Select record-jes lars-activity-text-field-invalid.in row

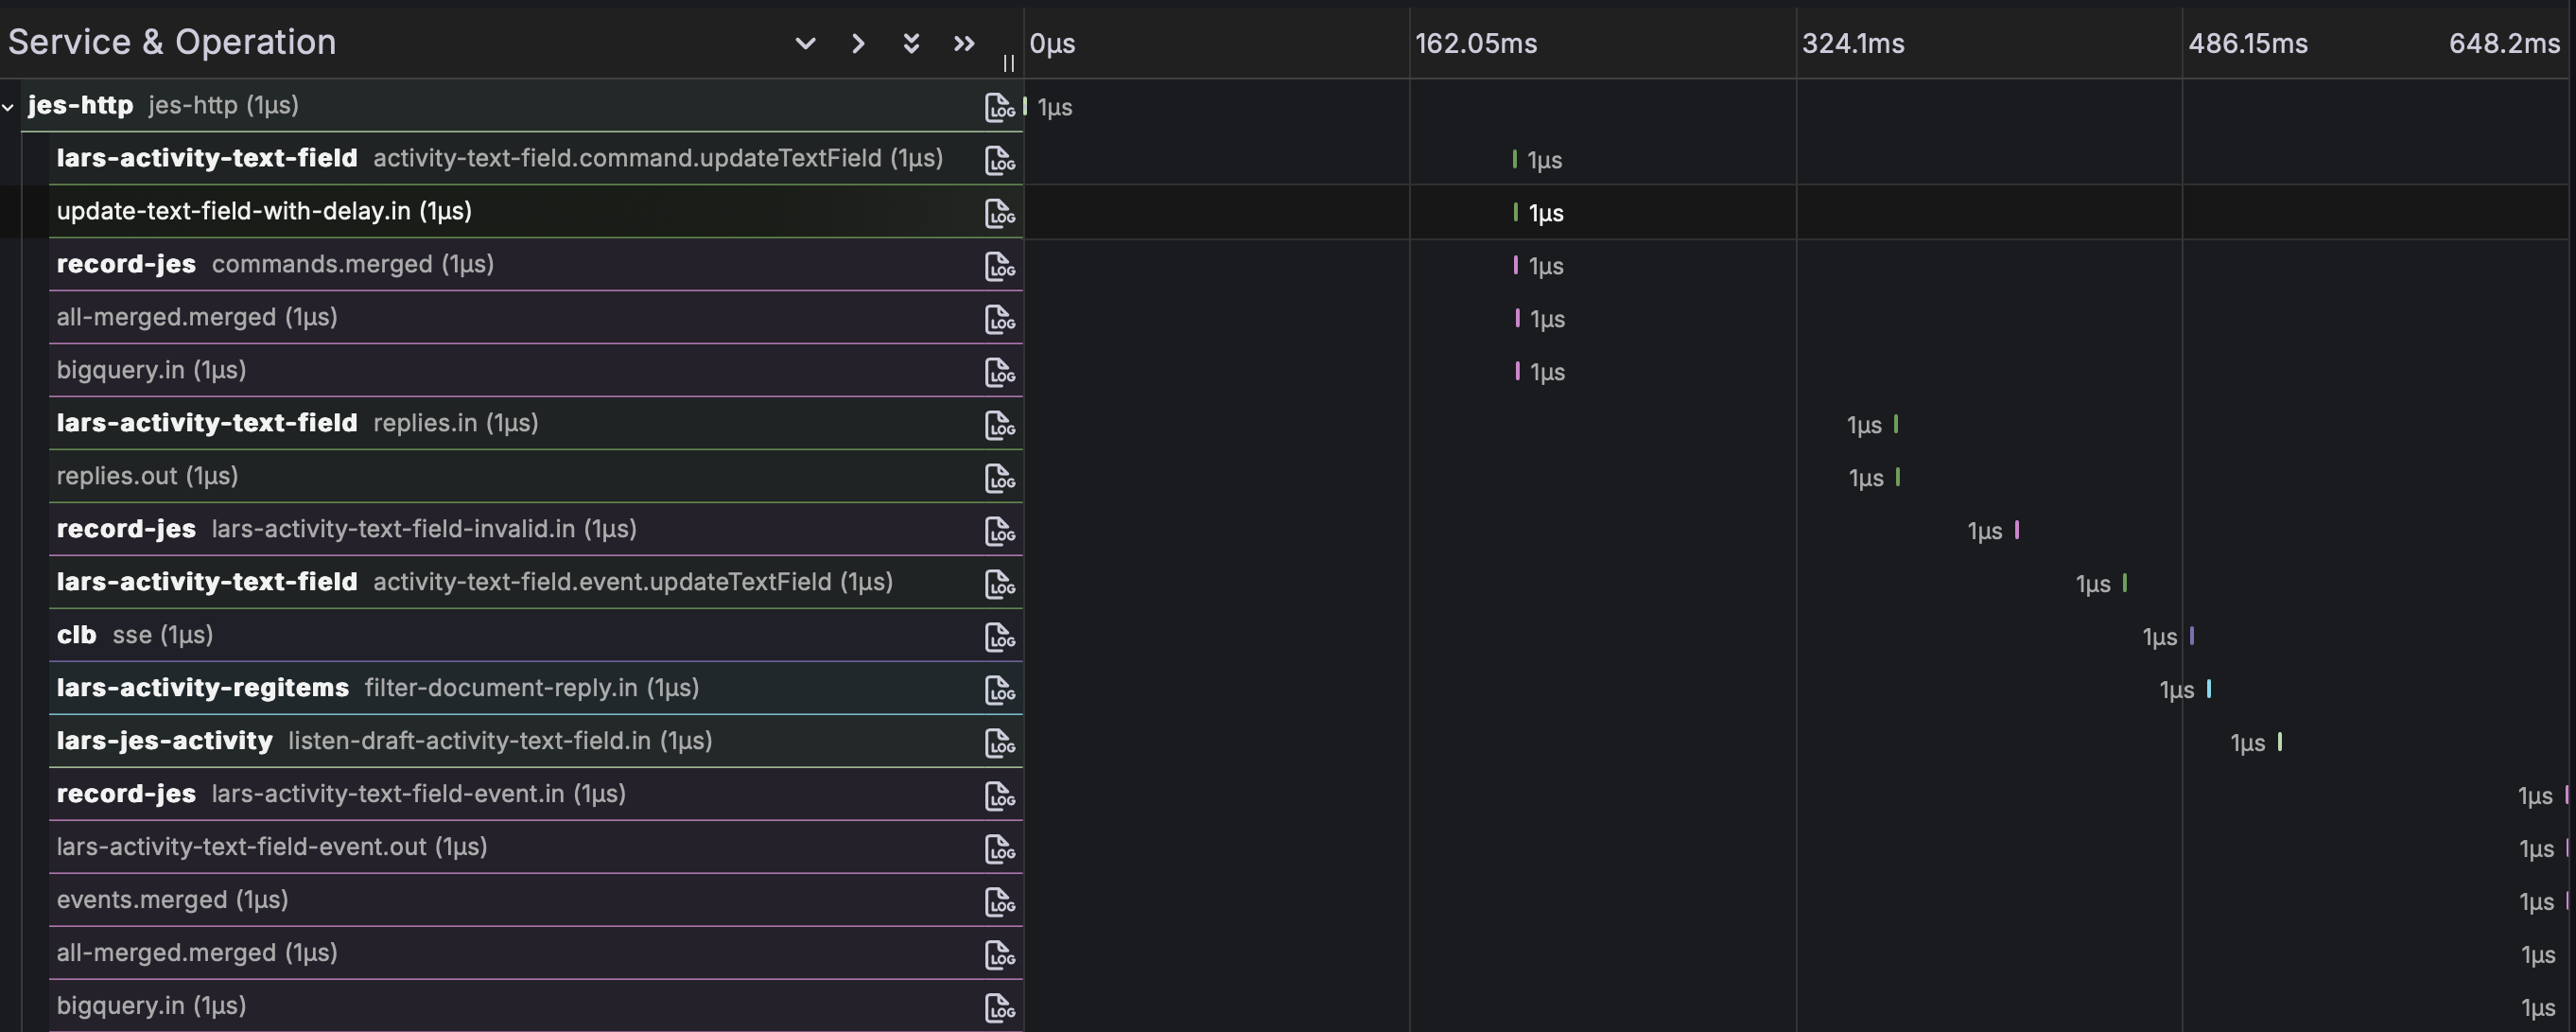tap(536, 529)
